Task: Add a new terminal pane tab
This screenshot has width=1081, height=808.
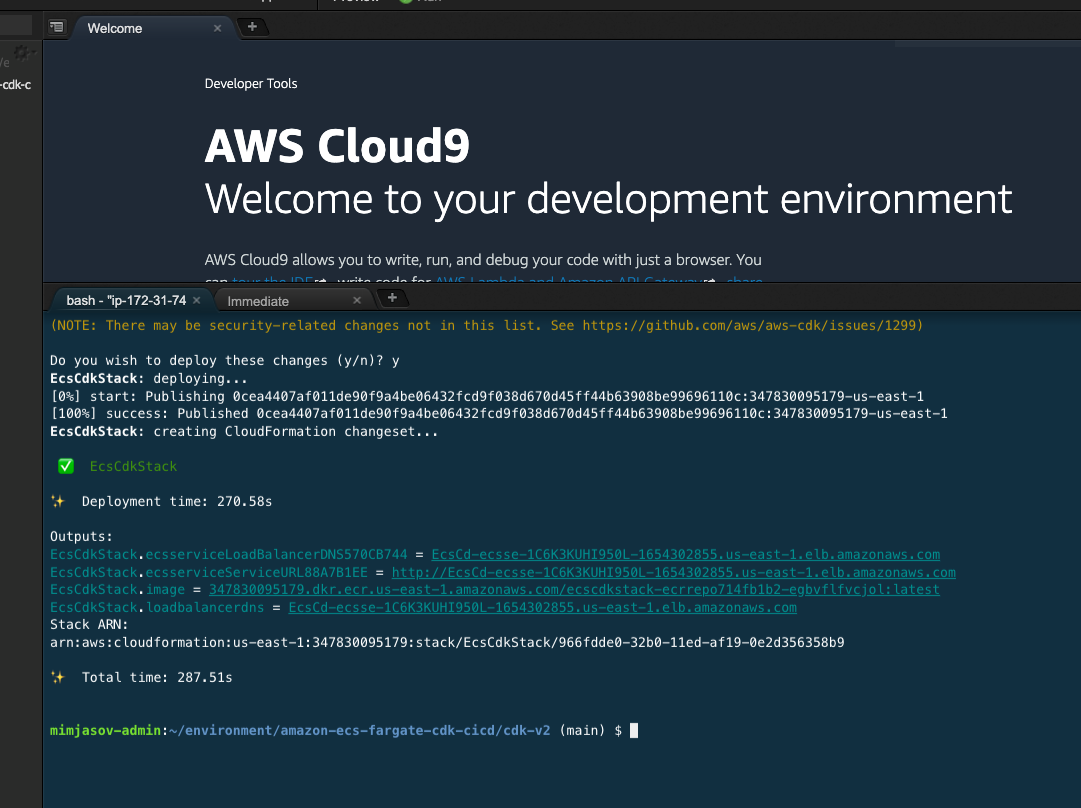Action: point(392,299)
